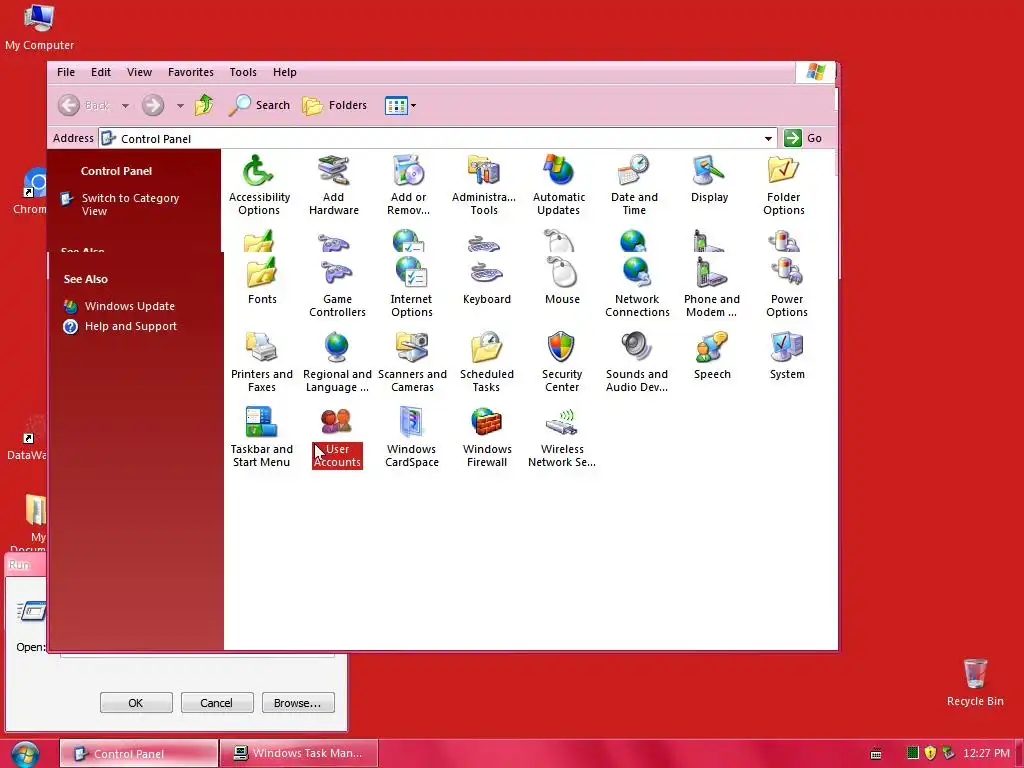Image resolution: width=1024 pixels, height=768 pixels.
Task: Click Cancel in the Run dialog
Action: click(x=217, y=703)
